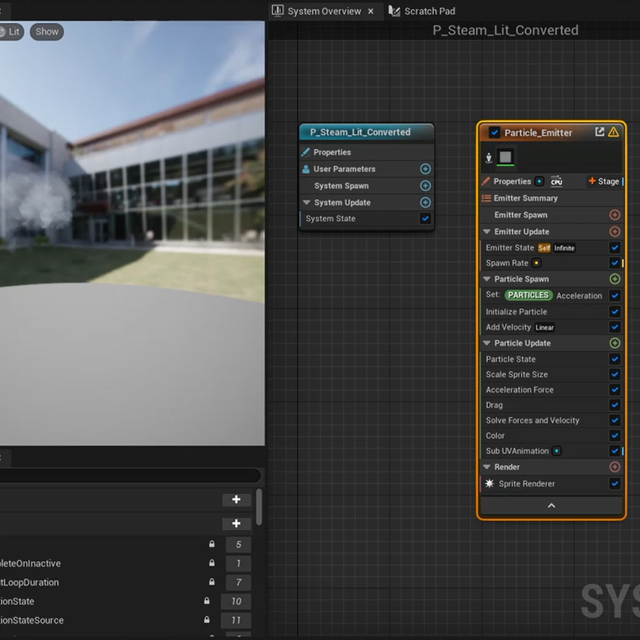Disable the Particle_Emitter enable checkbox

point(494,132)
